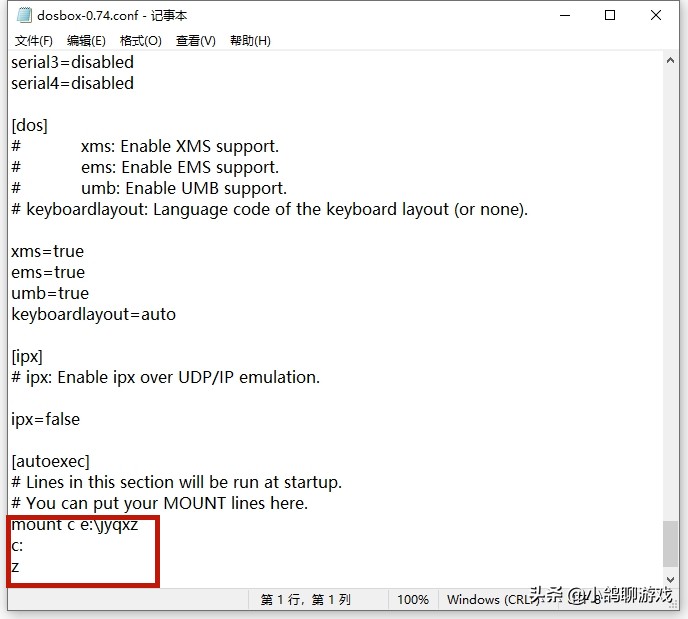Place cursor on the serial3=disabled line
The image size is (688, 619).
[72, 62]
